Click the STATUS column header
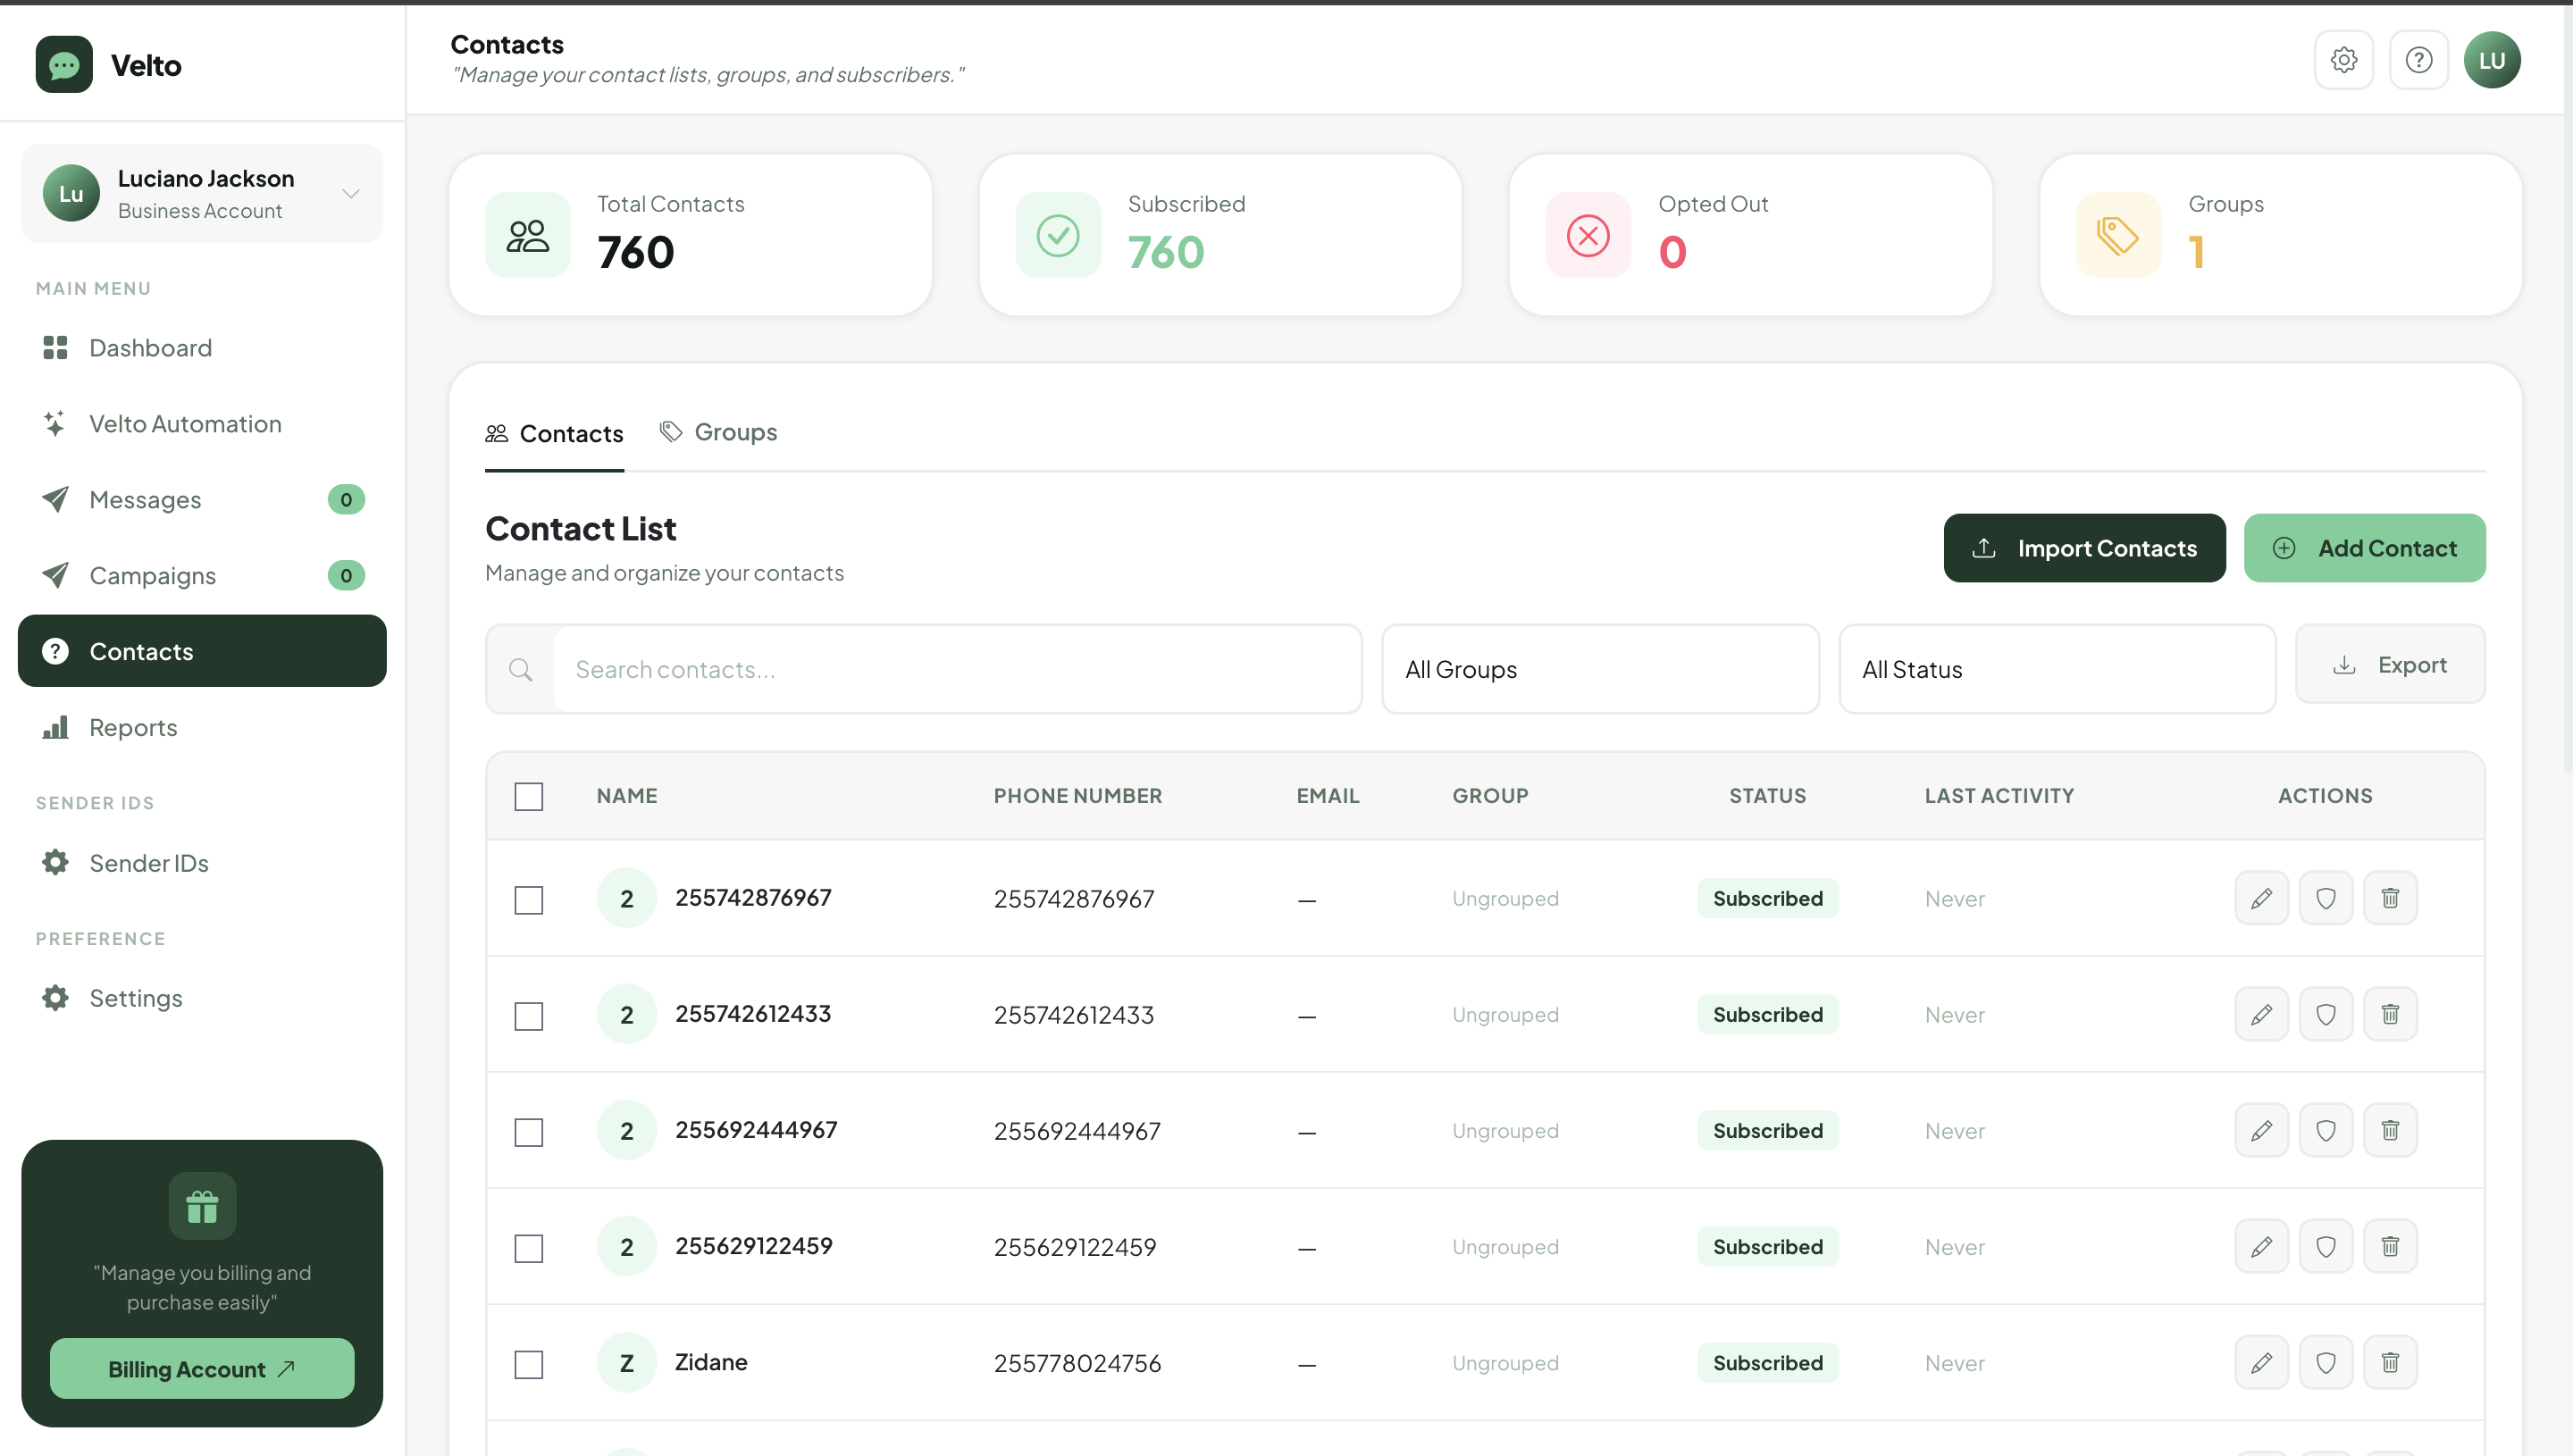The width and height of the screenshot is (2573, 1456). pos(1767,796)
